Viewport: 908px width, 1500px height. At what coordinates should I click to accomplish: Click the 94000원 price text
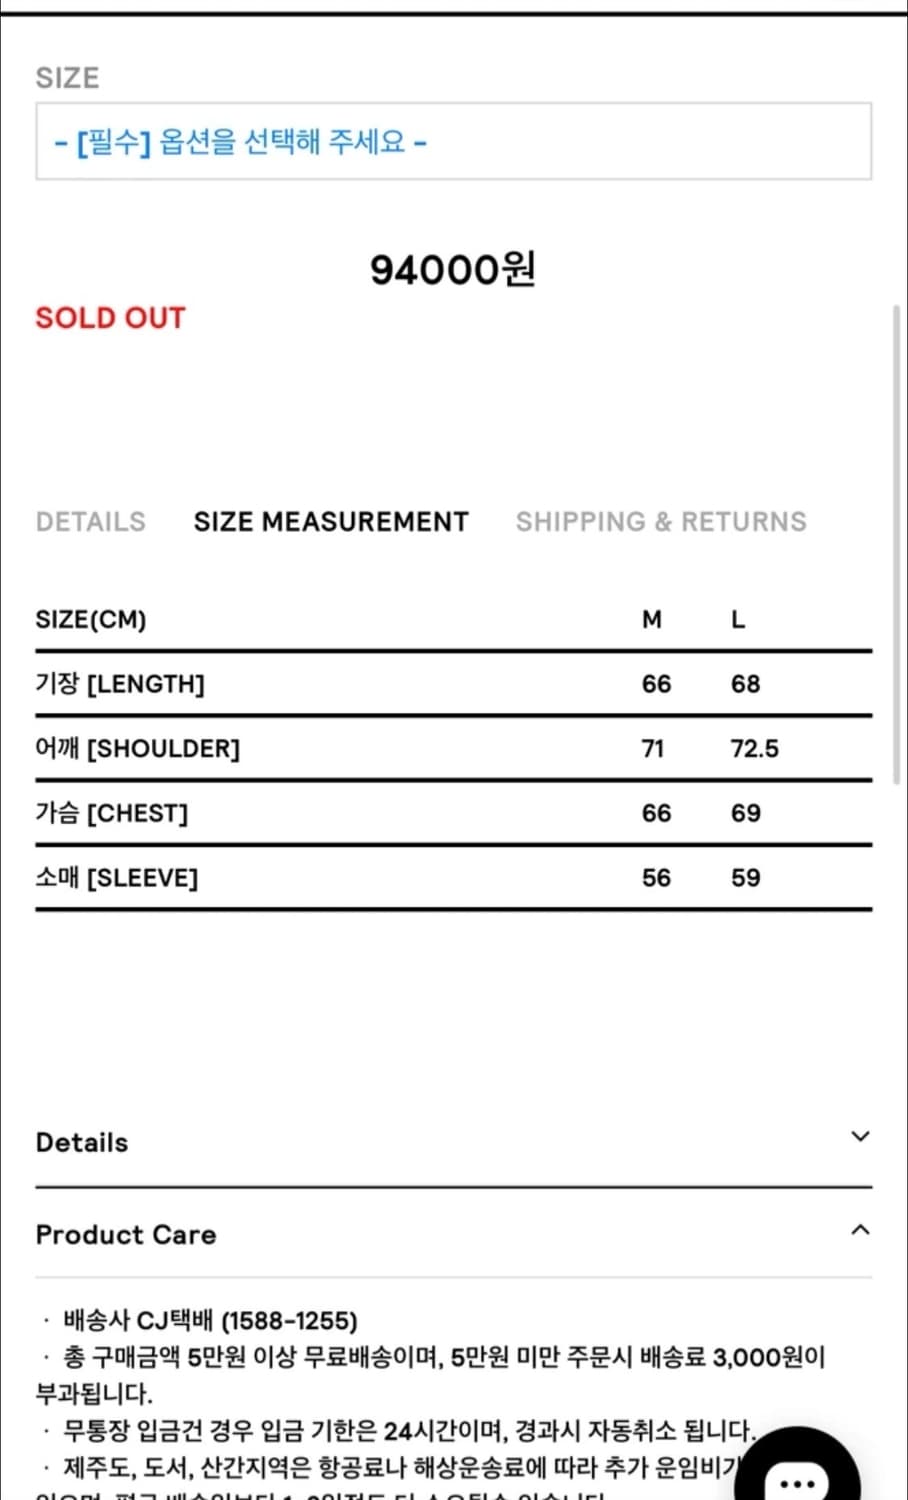pyautogui.click(x=453, y=269)
